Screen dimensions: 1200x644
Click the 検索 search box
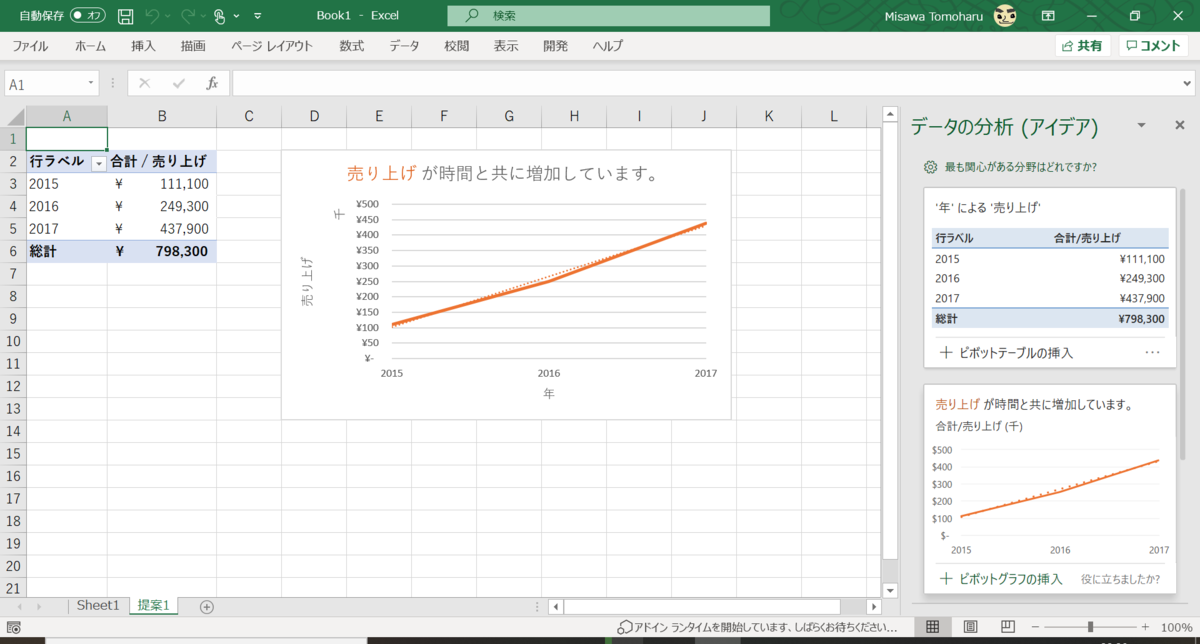pyautogui.click(x=608, y=16)
